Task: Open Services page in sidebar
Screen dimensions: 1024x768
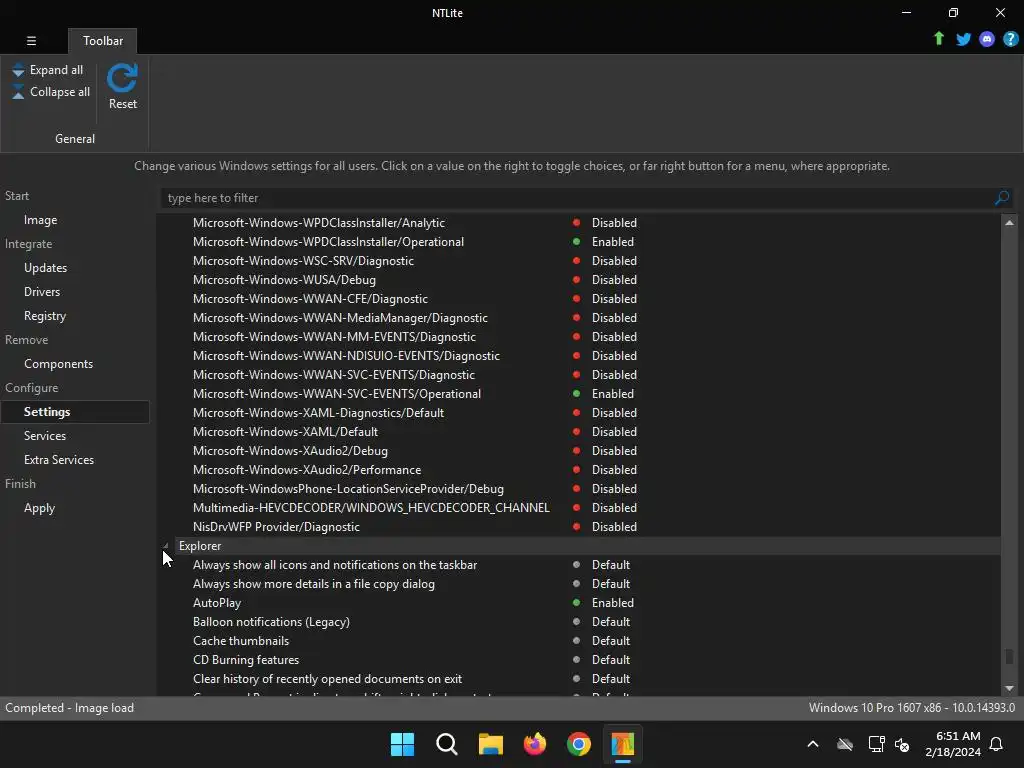Action: pyautogui.click(x=44, y=436)
